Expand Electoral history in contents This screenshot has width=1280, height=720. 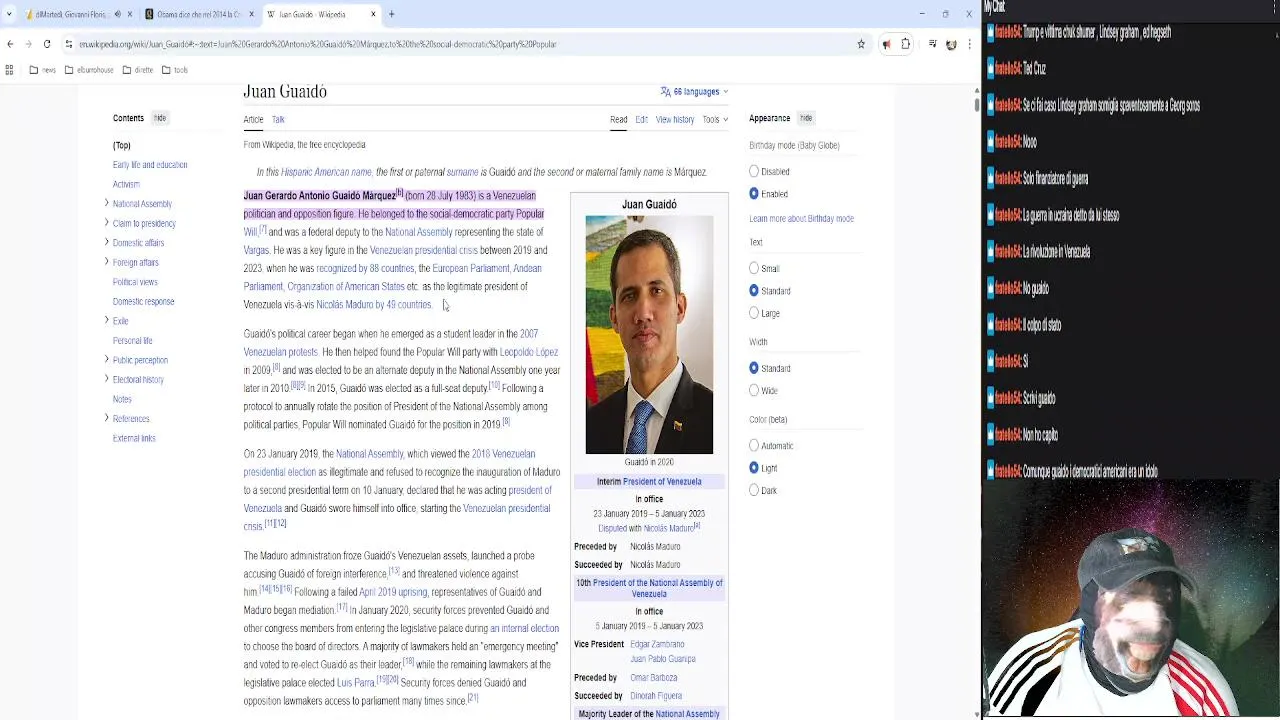[x=106, y=380]
